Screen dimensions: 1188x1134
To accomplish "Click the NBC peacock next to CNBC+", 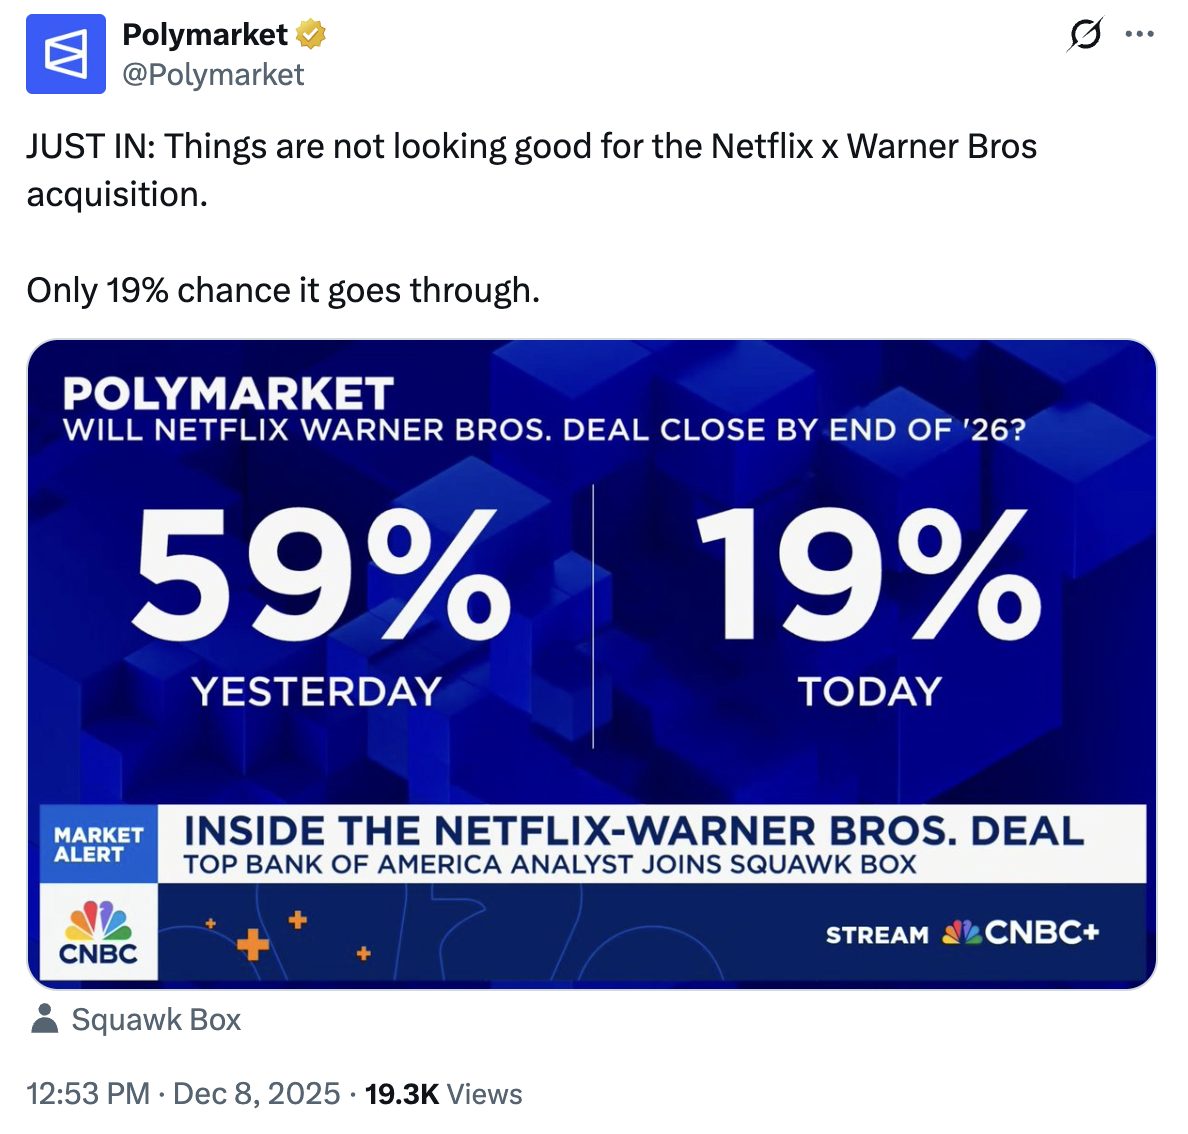I will coord(960,934).
